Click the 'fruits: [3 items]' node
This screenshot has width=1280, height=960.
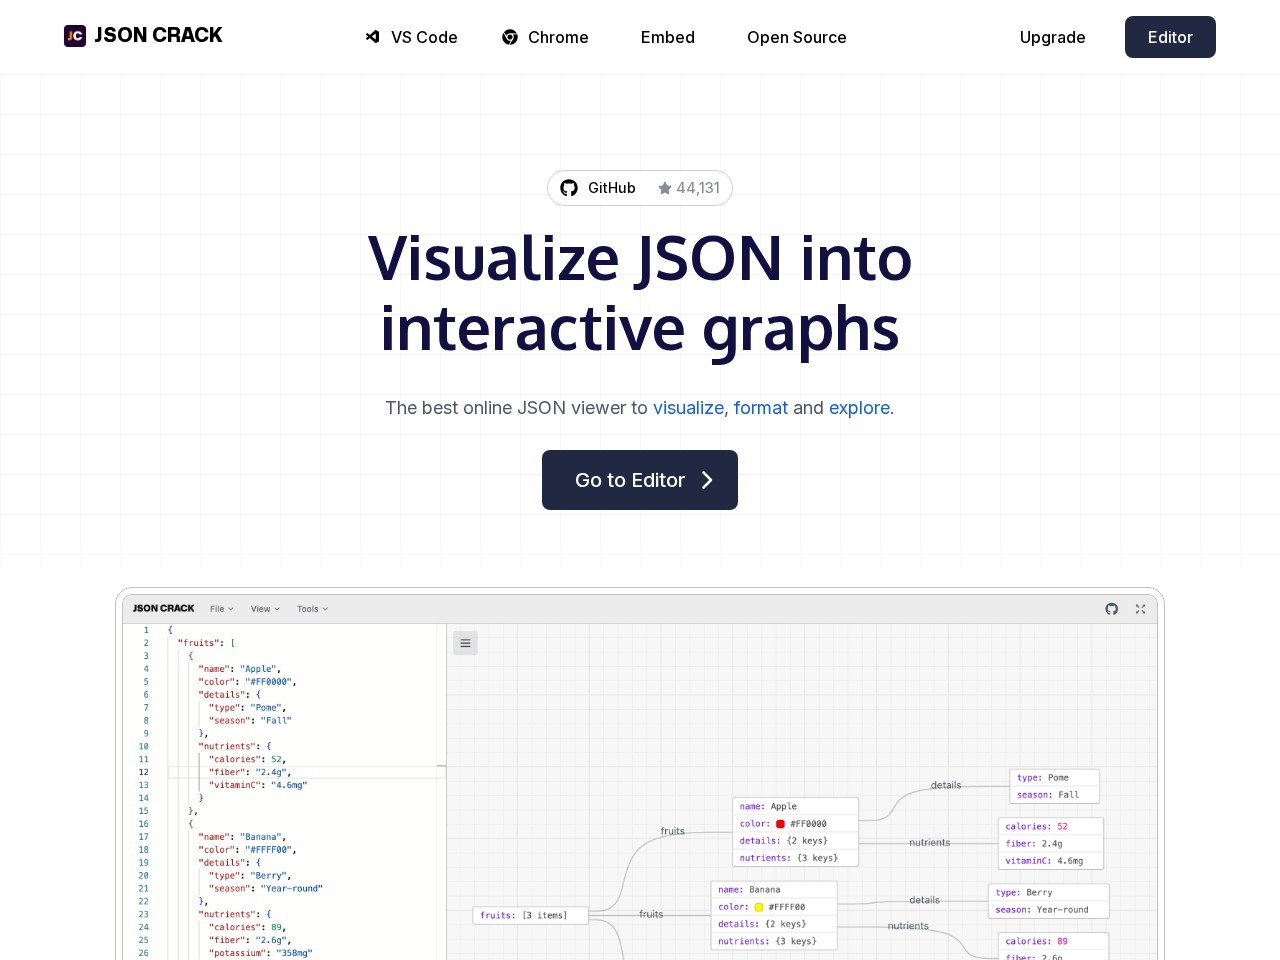coord(530,915)
